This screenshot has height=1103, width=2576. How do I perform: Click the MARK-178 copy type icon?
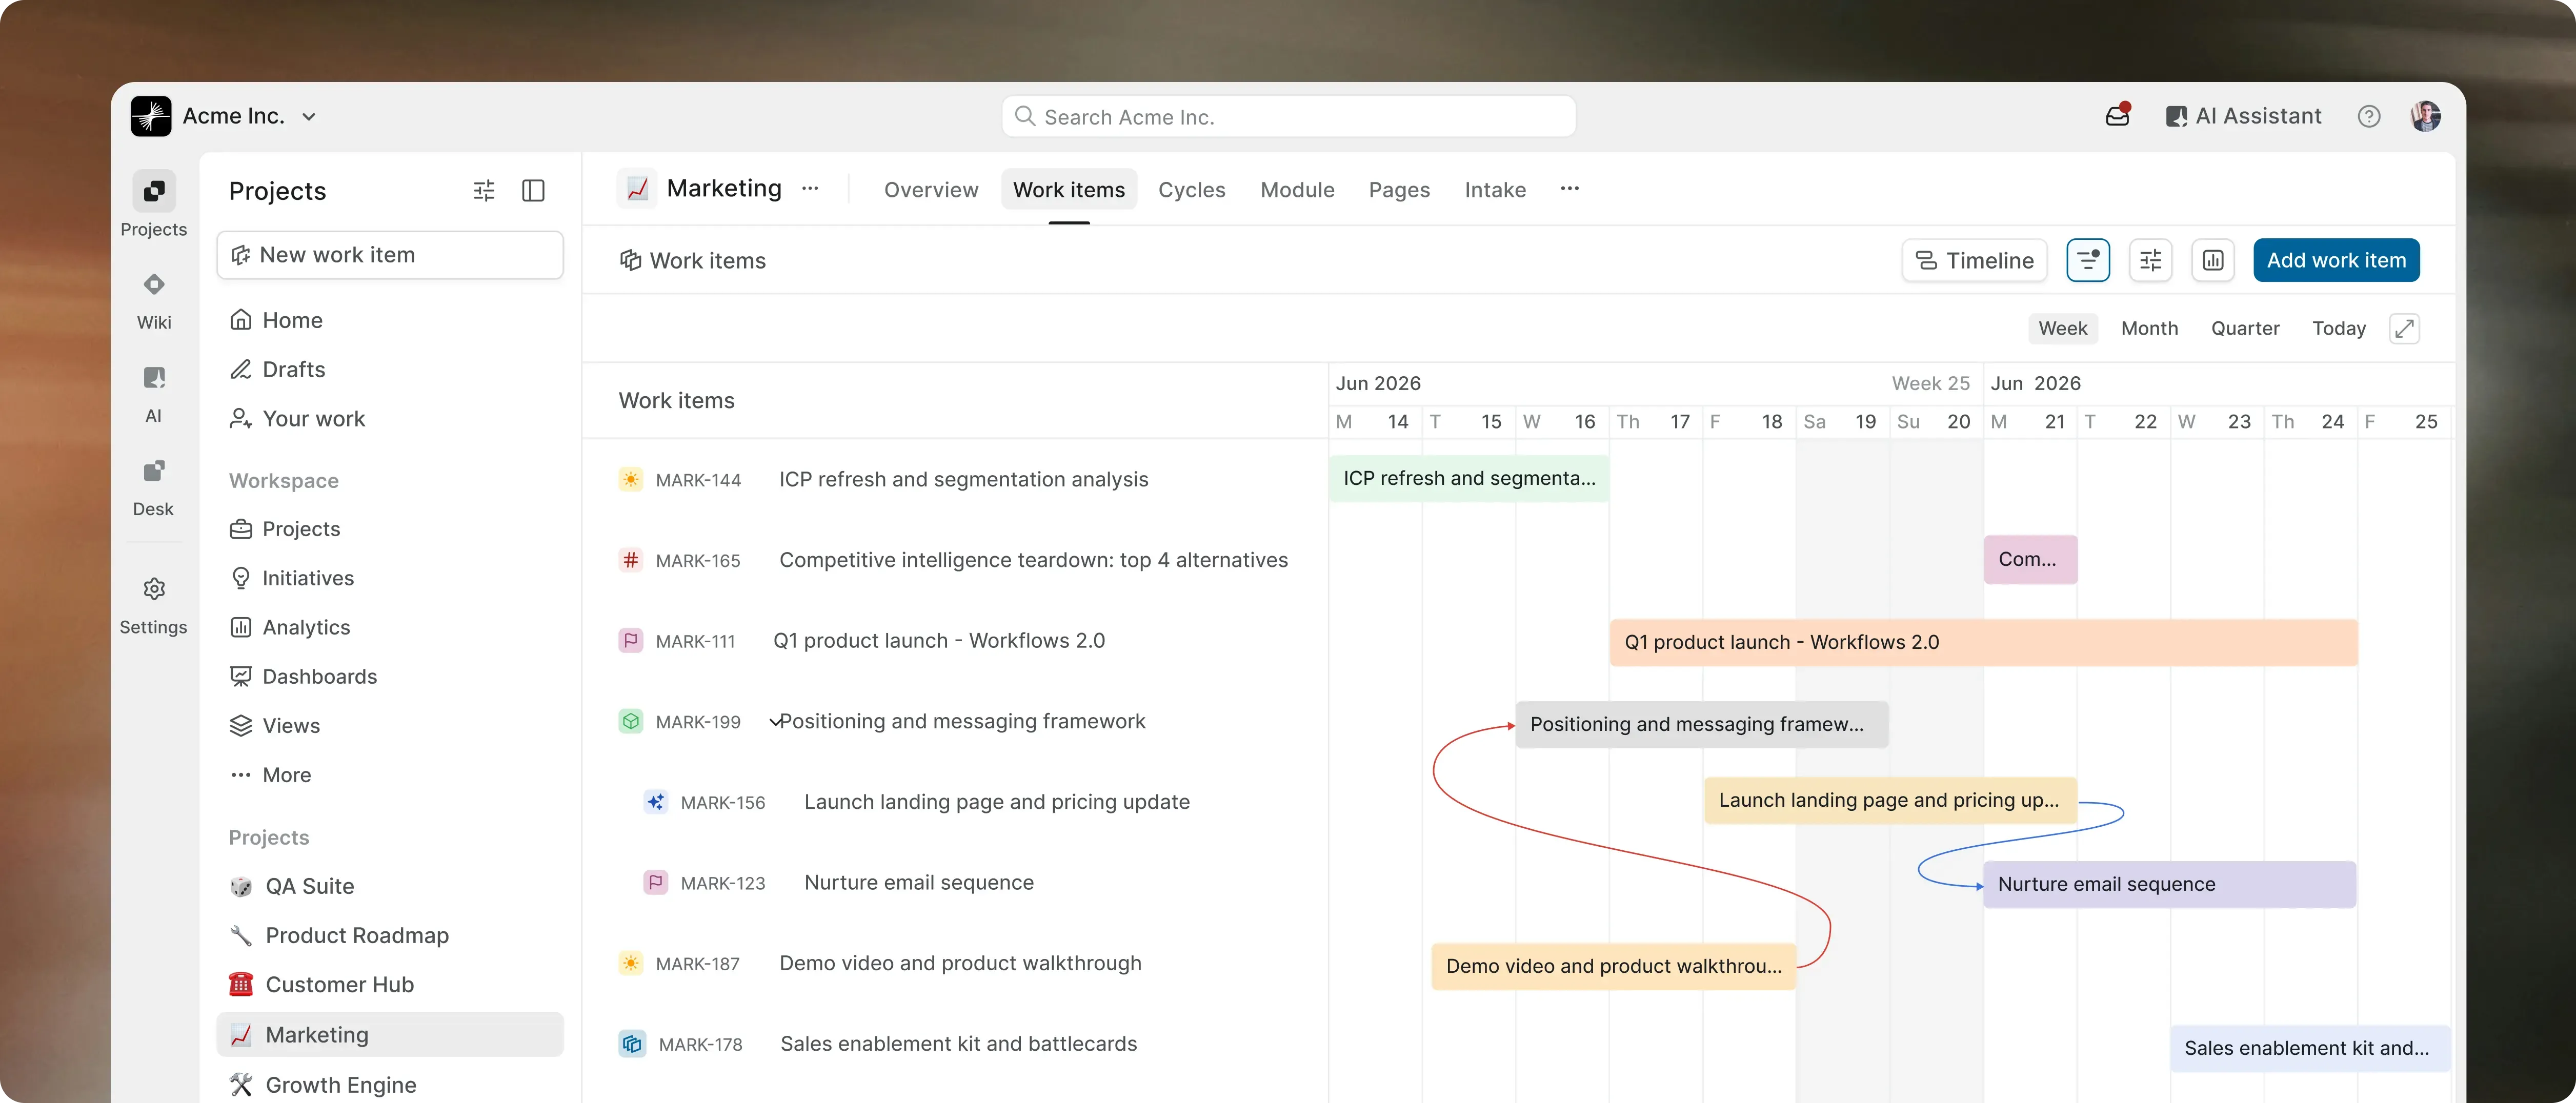coord(632,1044)
